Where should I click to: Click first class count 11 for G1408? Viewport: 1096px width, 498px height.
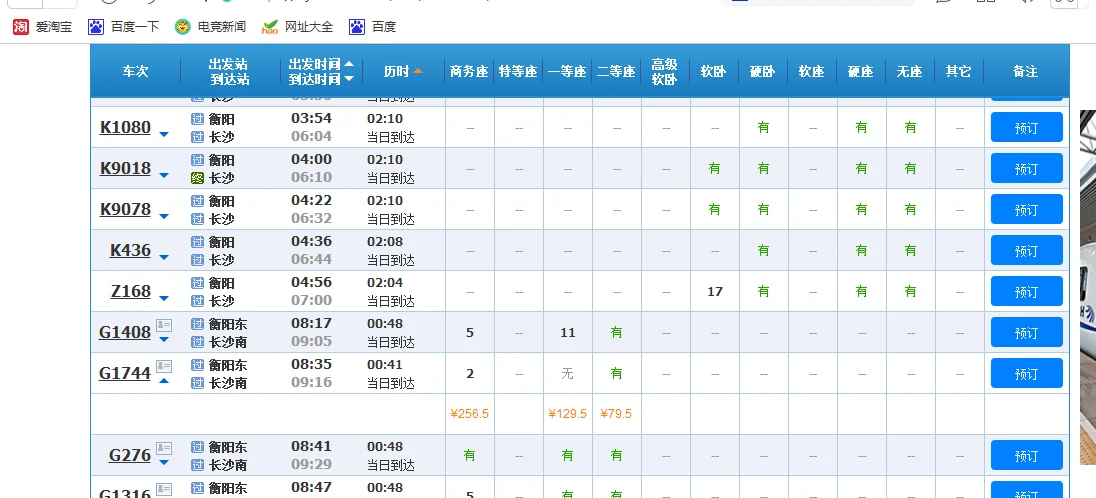tap(568, 333)
